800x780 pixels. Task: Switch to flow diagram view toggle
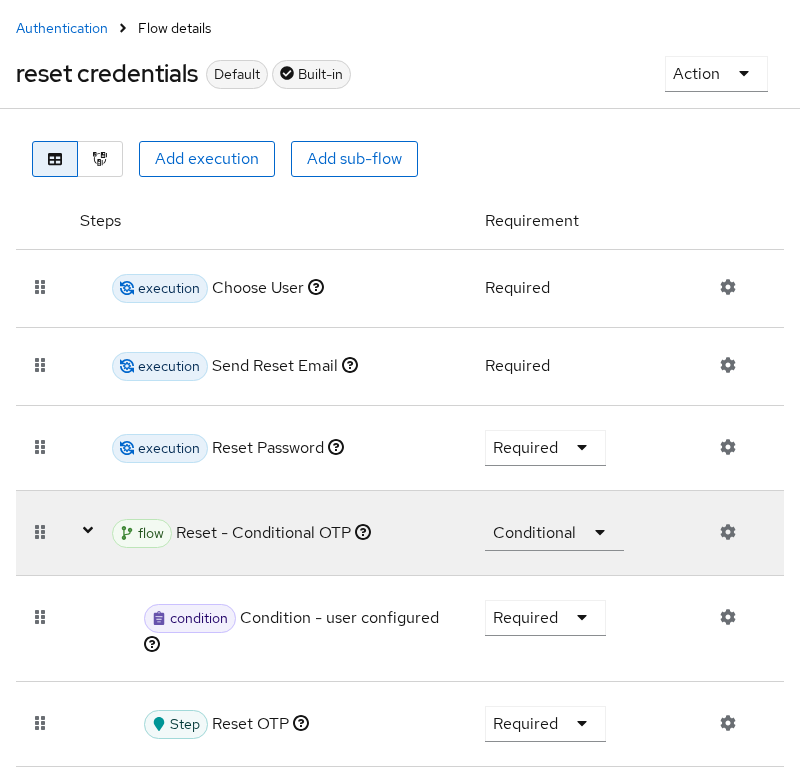click(100, 159)
